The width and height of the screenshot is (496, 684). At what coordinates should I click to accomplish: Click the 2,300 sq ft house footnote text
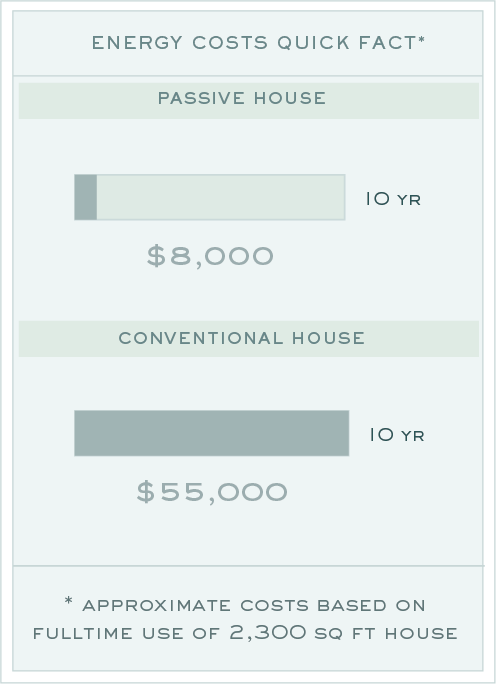click(343, 633)
